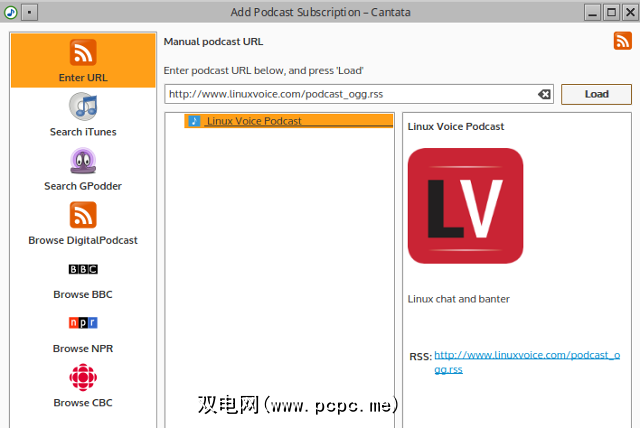This screenshot has height=428, width=640.
Task: Open the red CBC logo icon
Action: tap(83, 377)
